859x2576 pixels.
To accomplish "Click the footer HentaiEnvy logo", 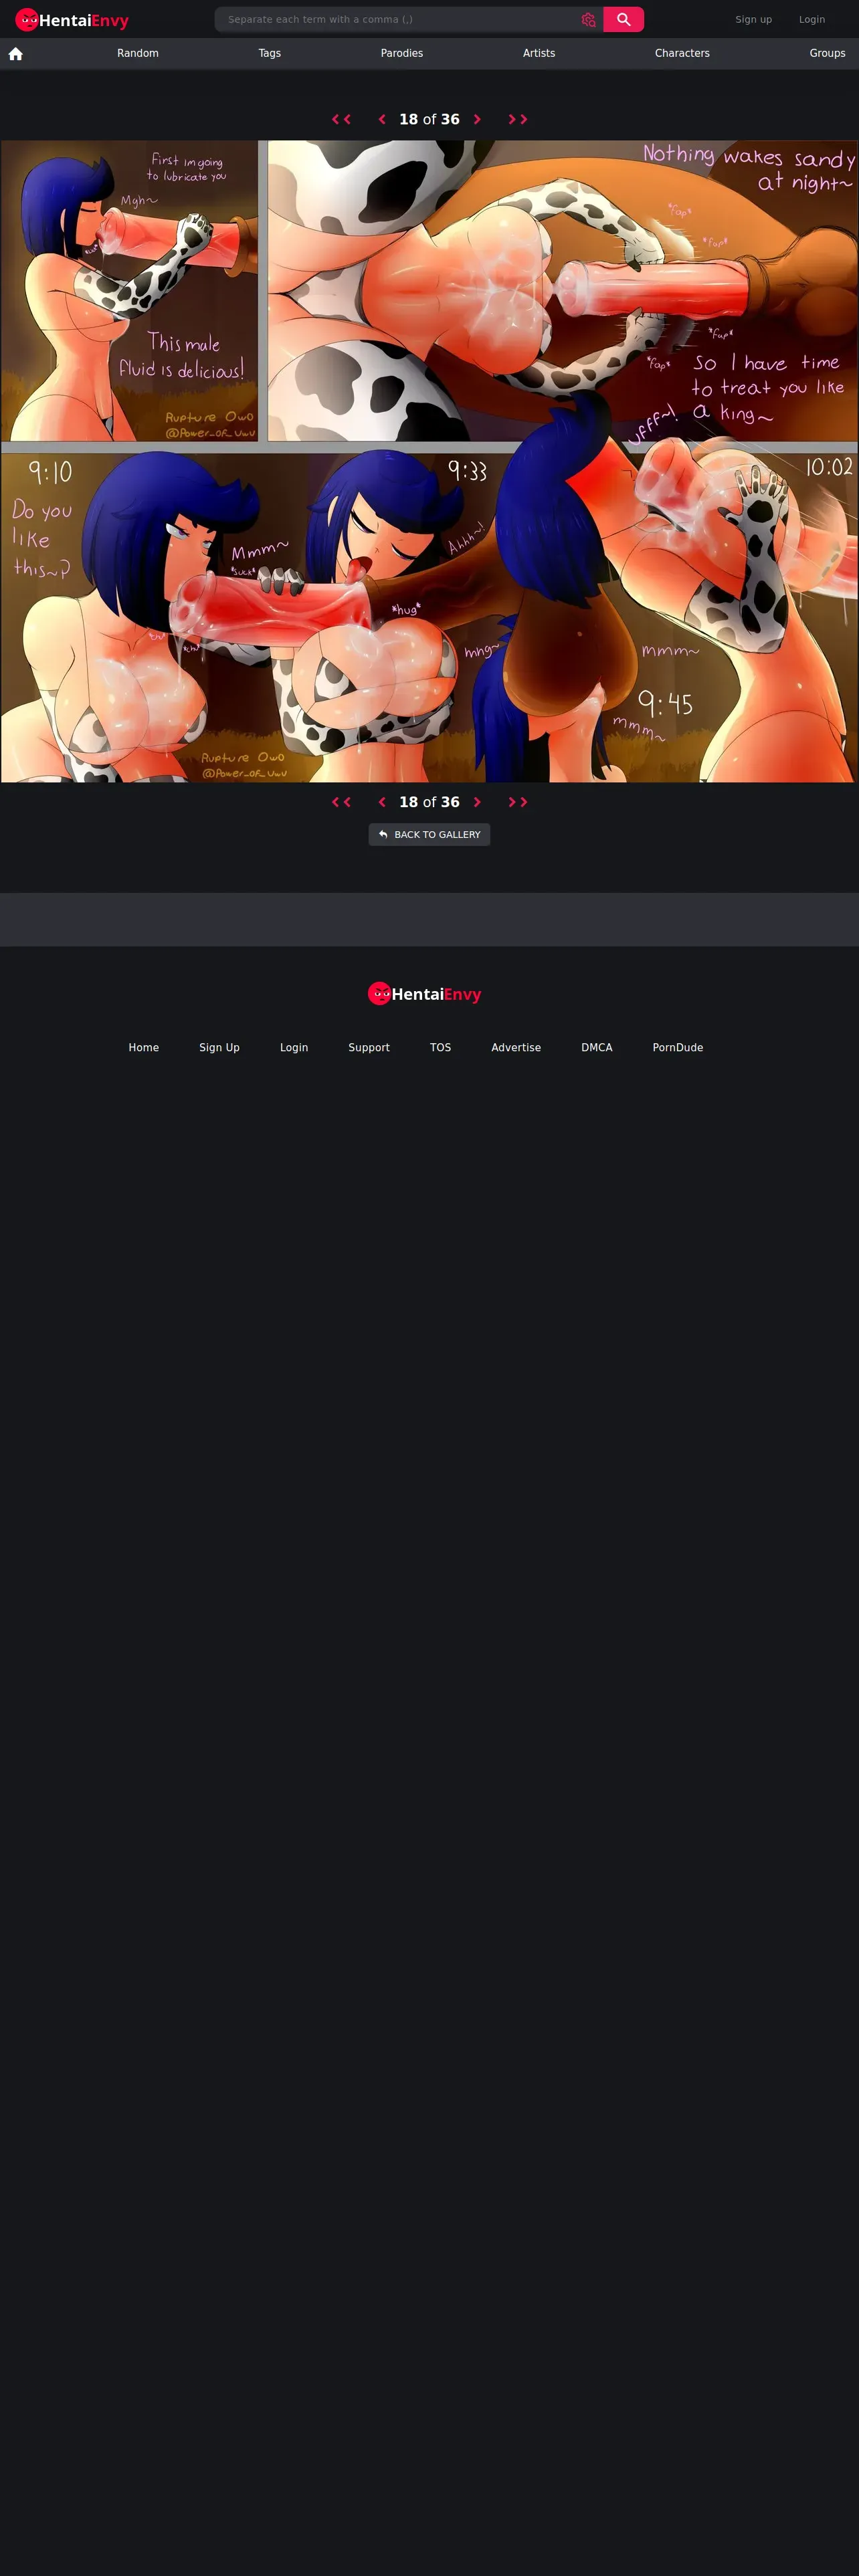I will [x=425, y=994].
